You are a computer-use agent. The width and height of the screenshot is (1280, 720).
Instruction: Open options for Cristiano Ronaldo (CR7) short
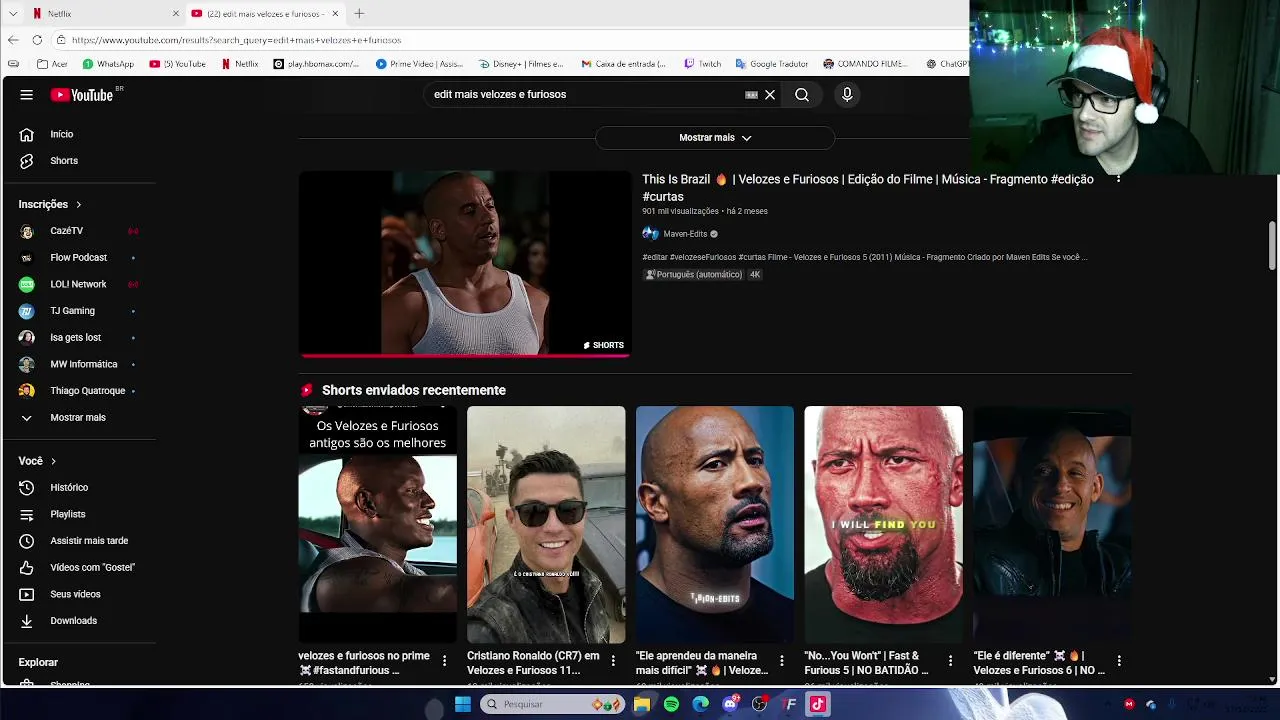(x=613, y=660)
